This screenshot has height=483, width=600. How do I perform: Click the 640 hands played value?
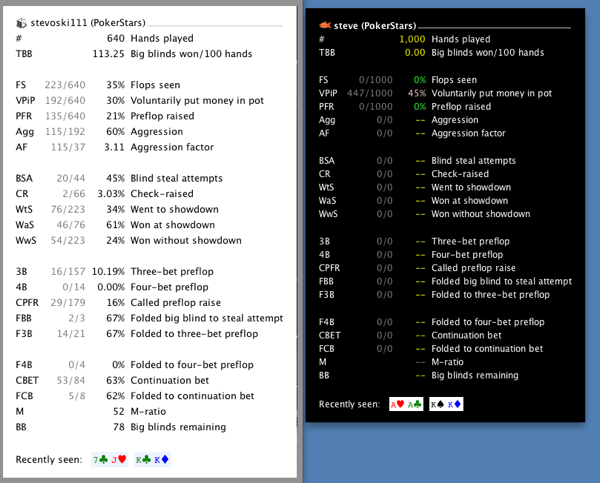point(116,38)
